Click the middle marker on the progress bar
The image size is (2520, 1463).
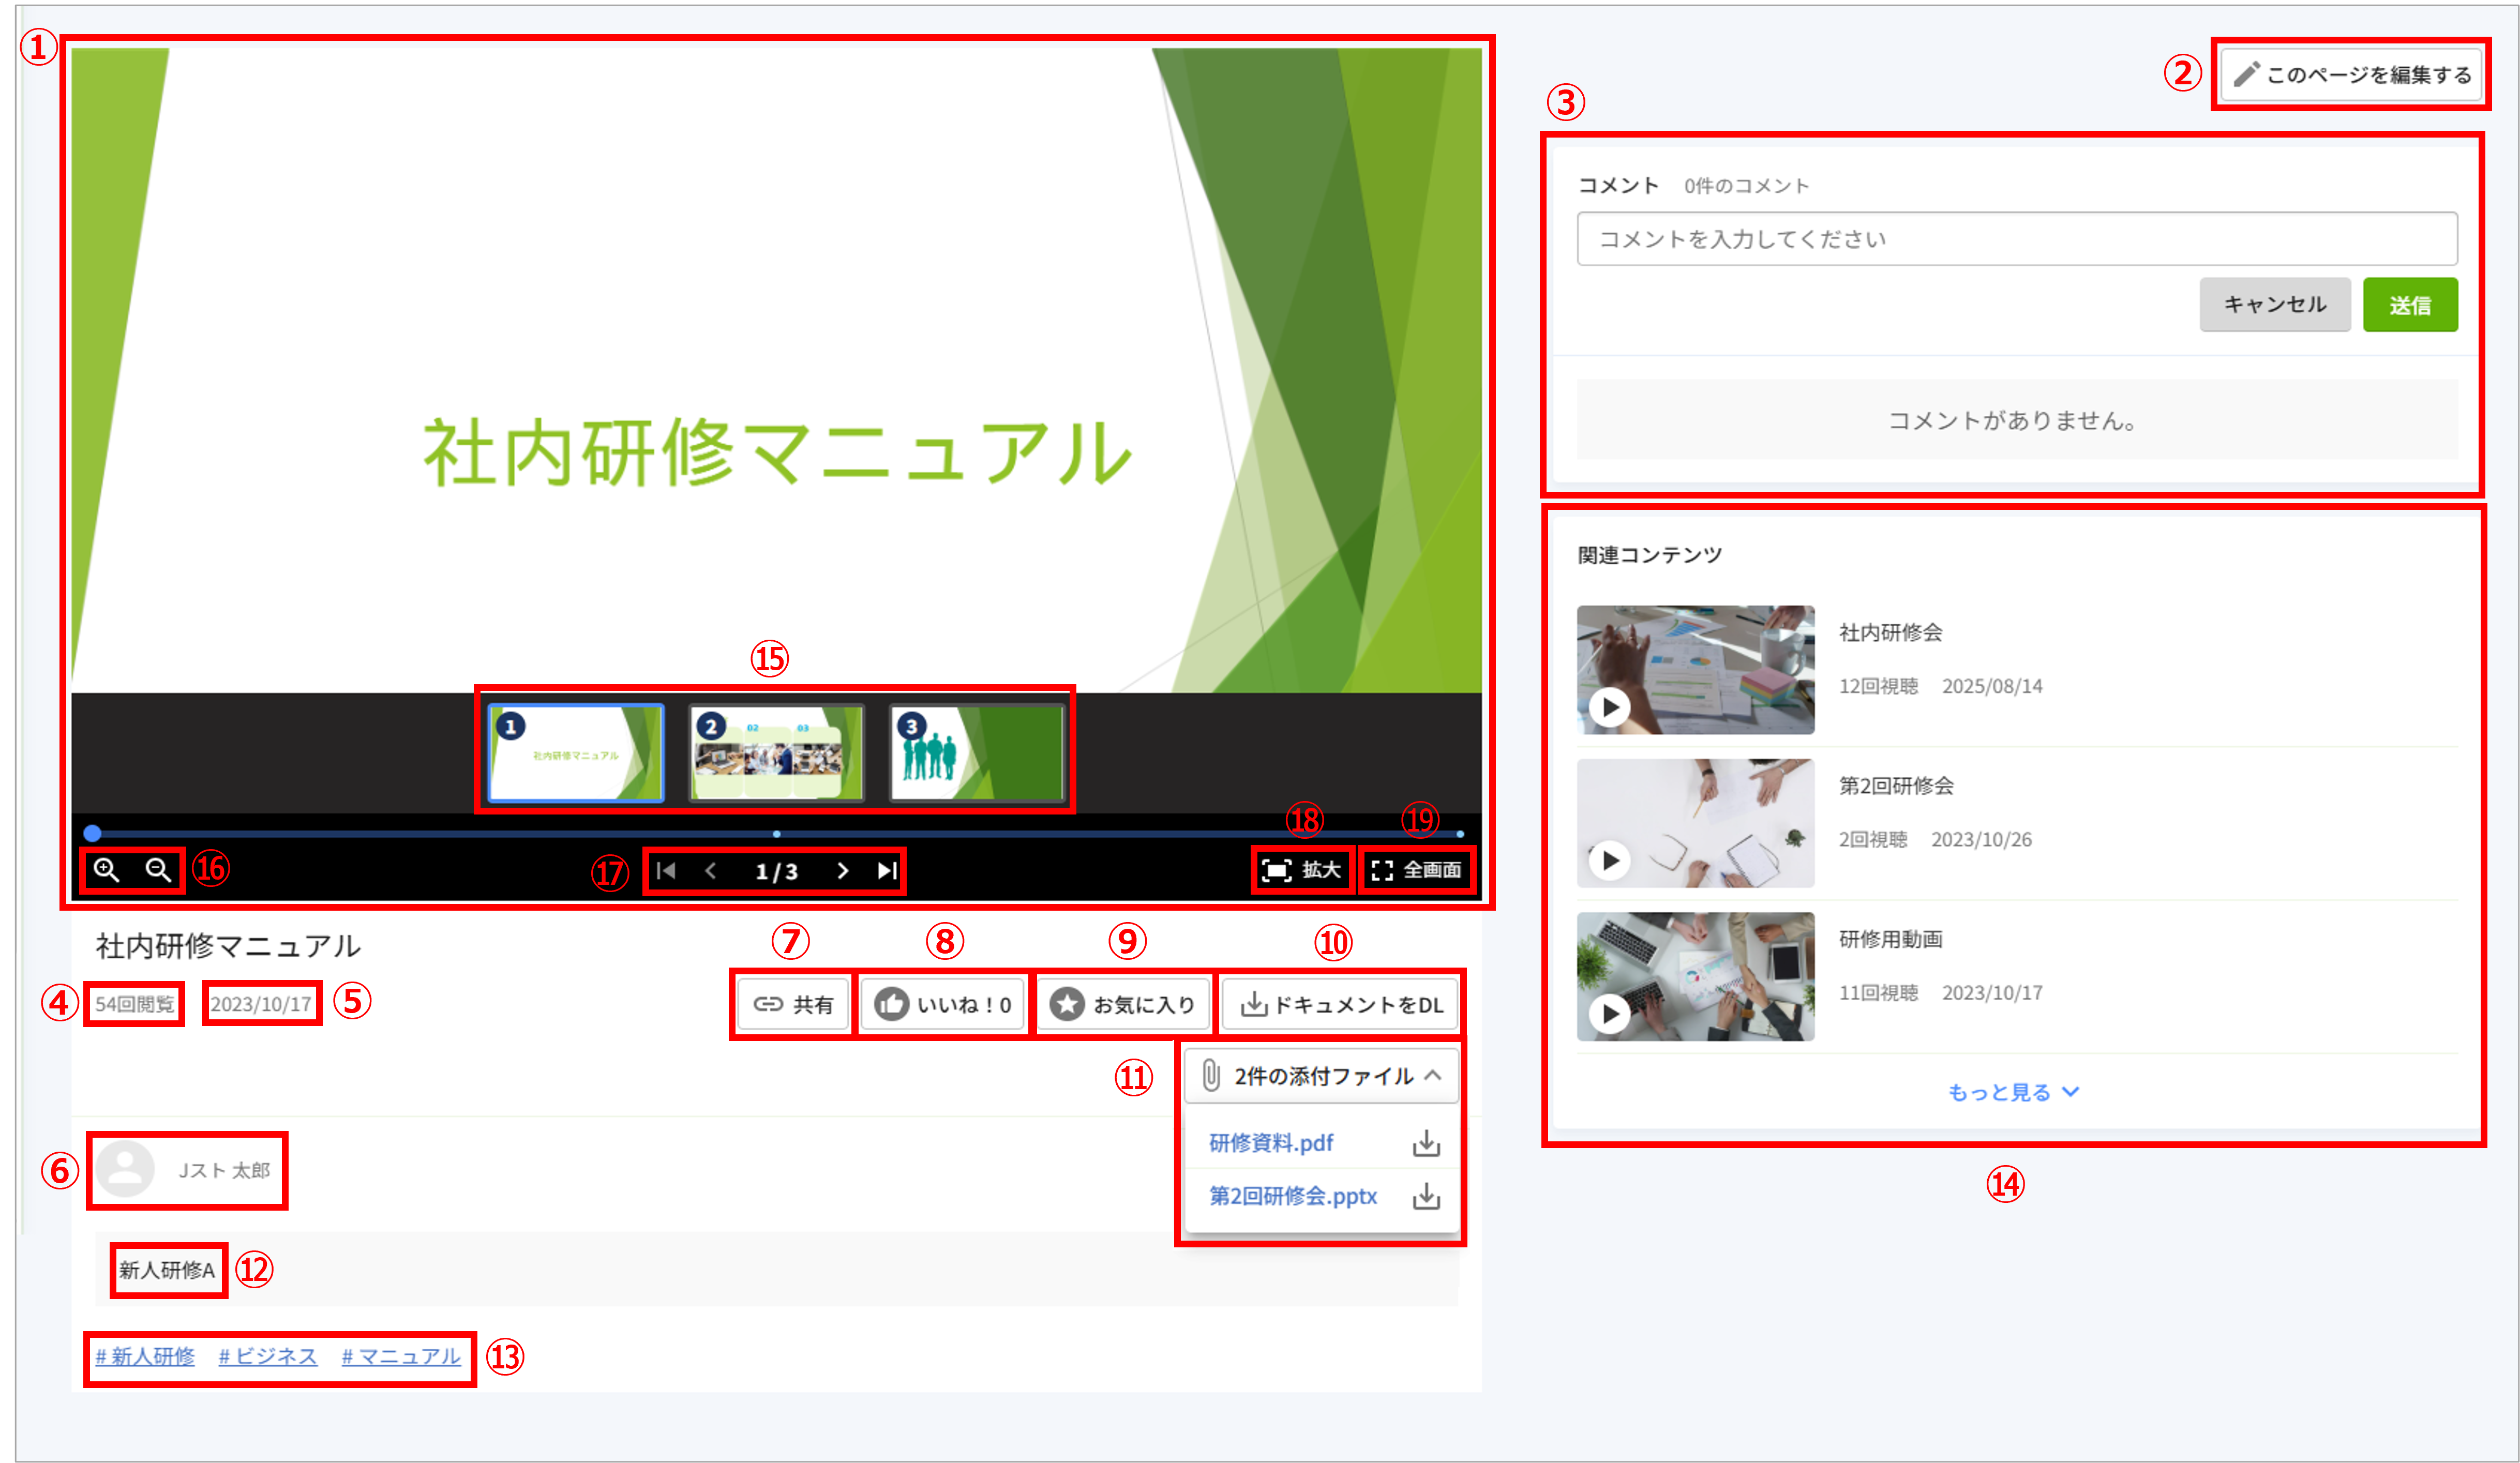point(777,833)
